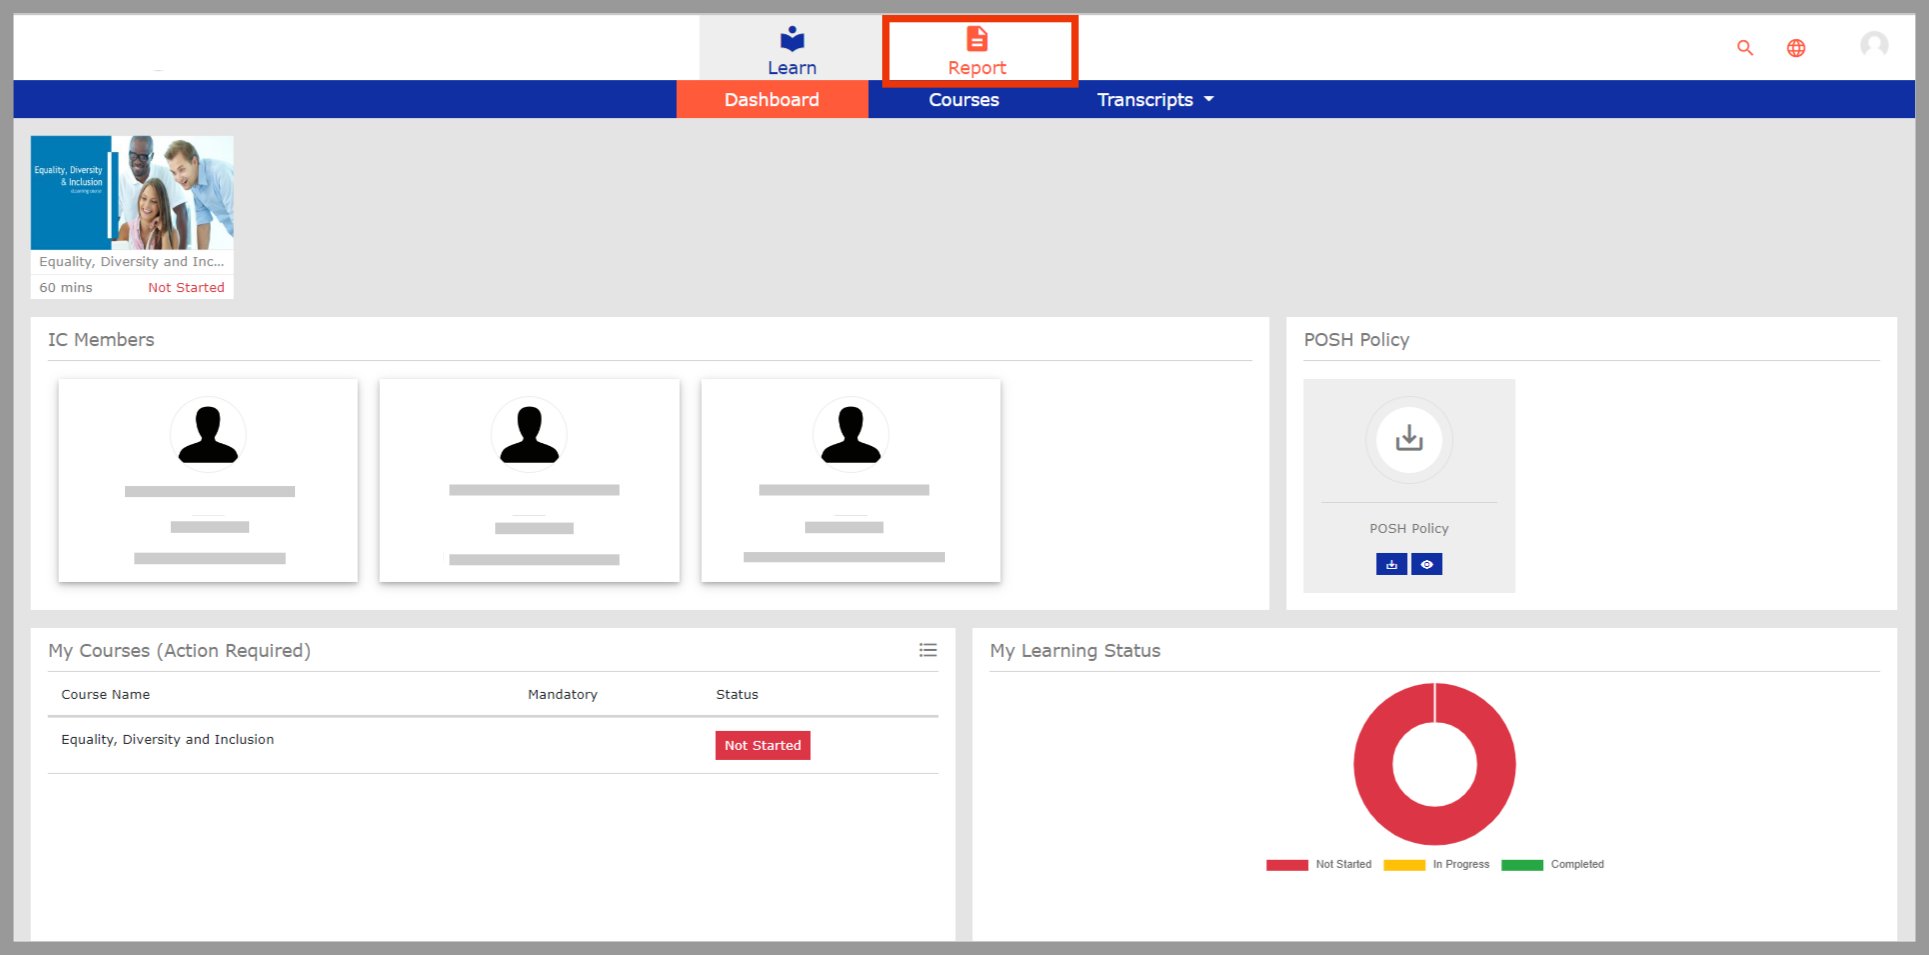The image size is (1929, 955).
Task: Select the Dashboard tab
Action: click(x=771, y=100)
